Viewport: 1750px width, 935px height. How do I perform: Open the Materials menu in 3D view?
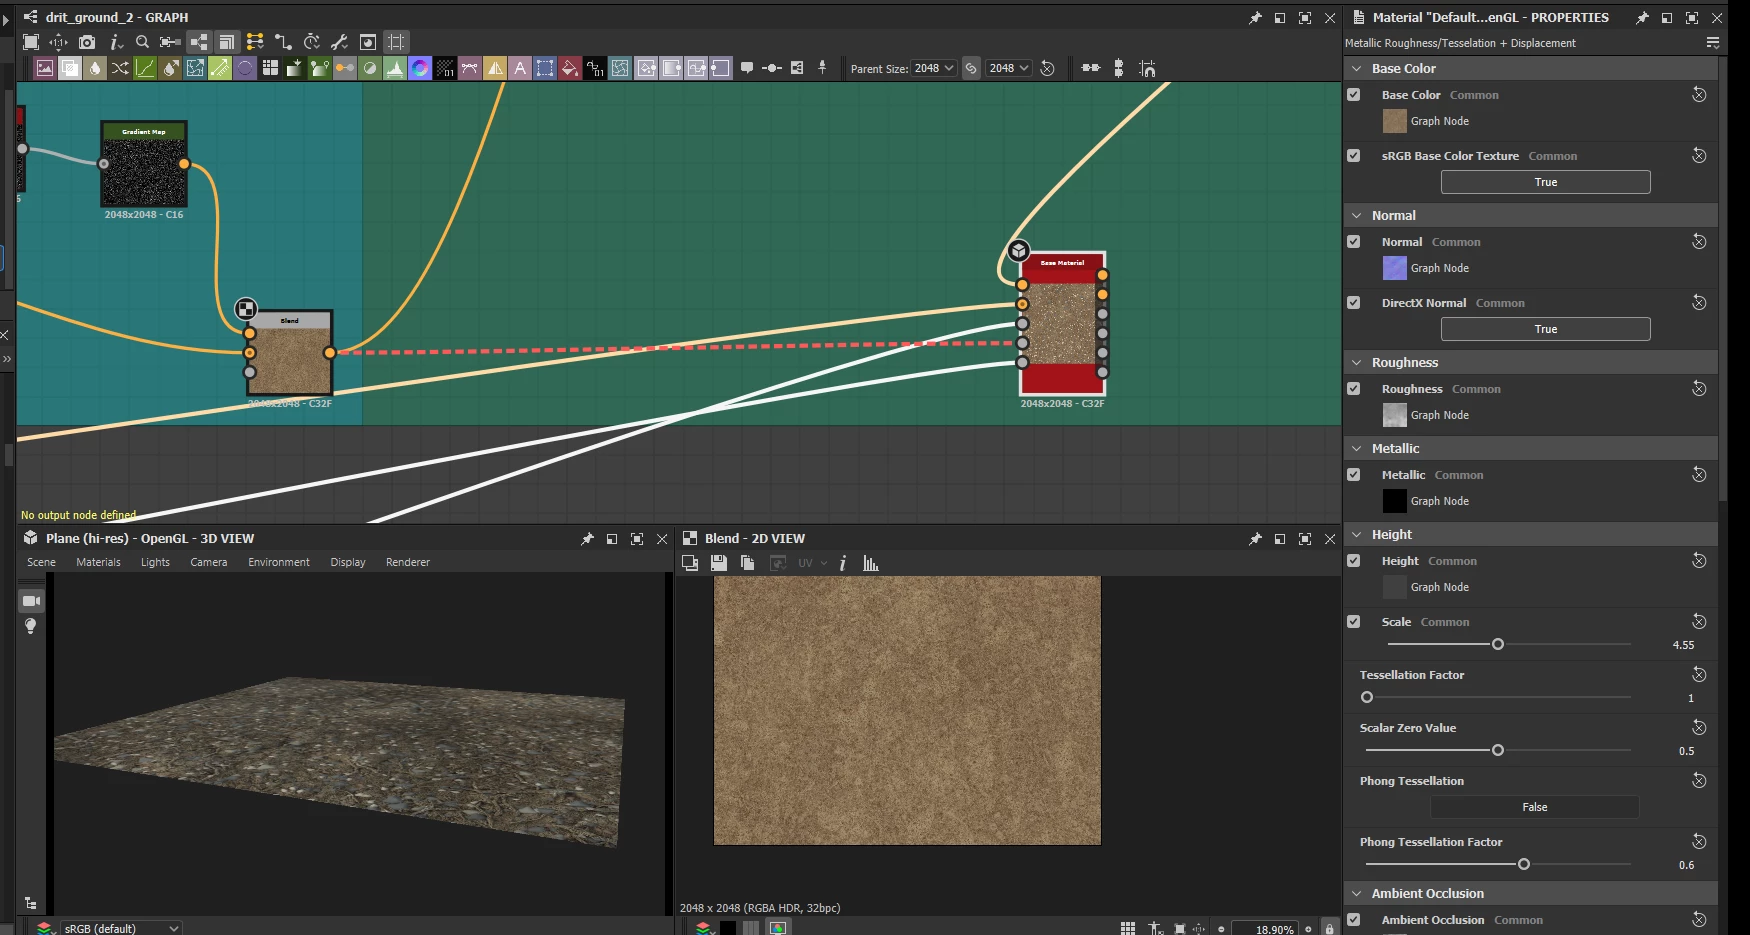click(x=98, y=562)
